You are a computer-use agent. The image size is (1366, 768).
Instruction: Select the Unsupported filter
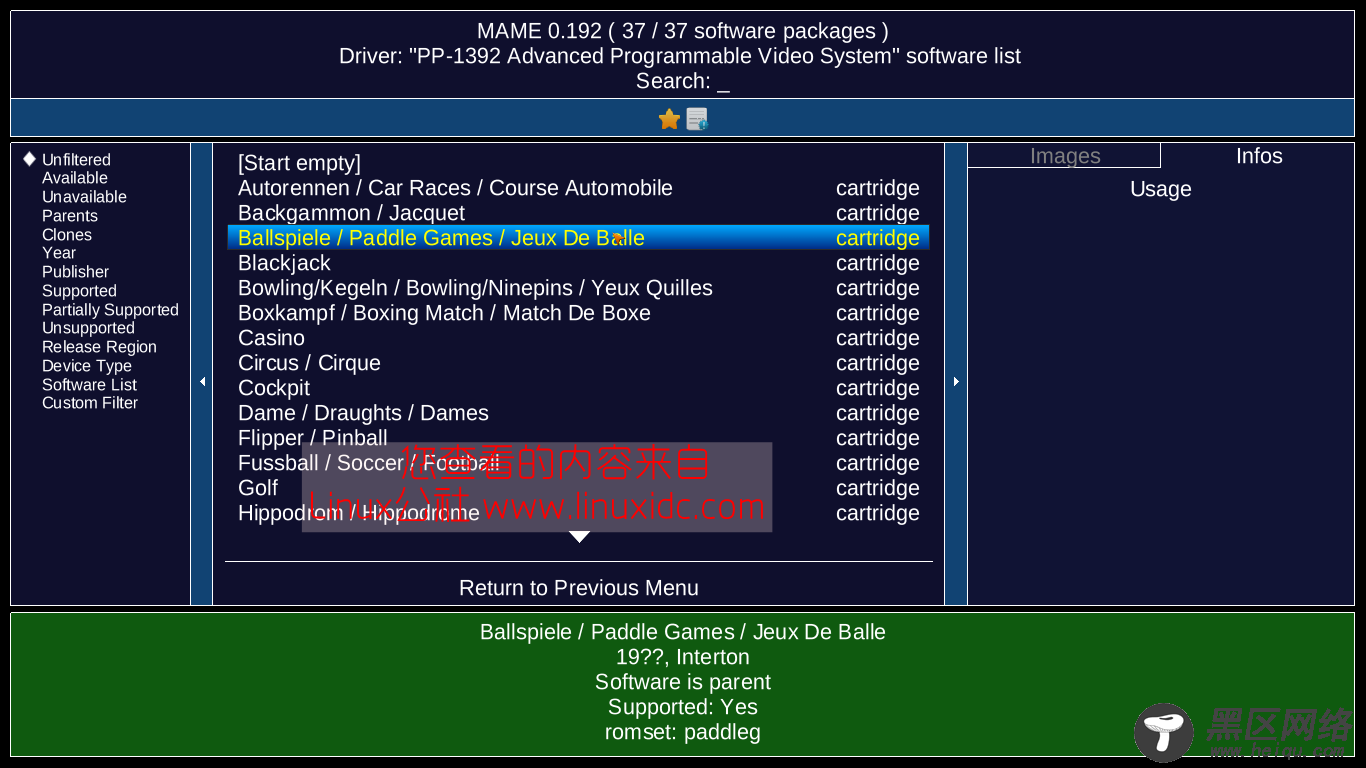pyautogui.click(x=88, y=328)
